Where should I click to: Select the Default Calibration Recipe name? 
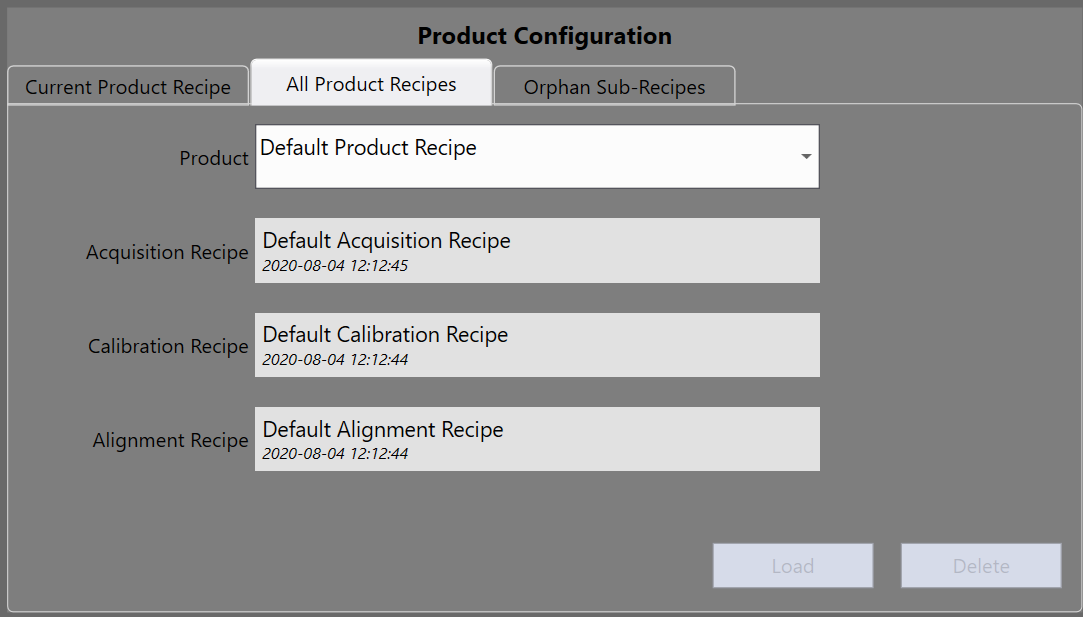pos(385,335)
